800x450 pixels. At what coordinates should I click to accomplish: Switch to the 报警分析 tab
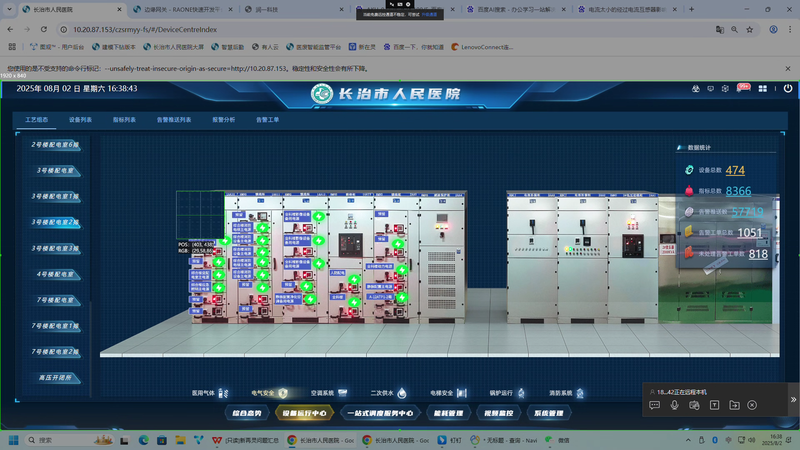click(223, 120)
